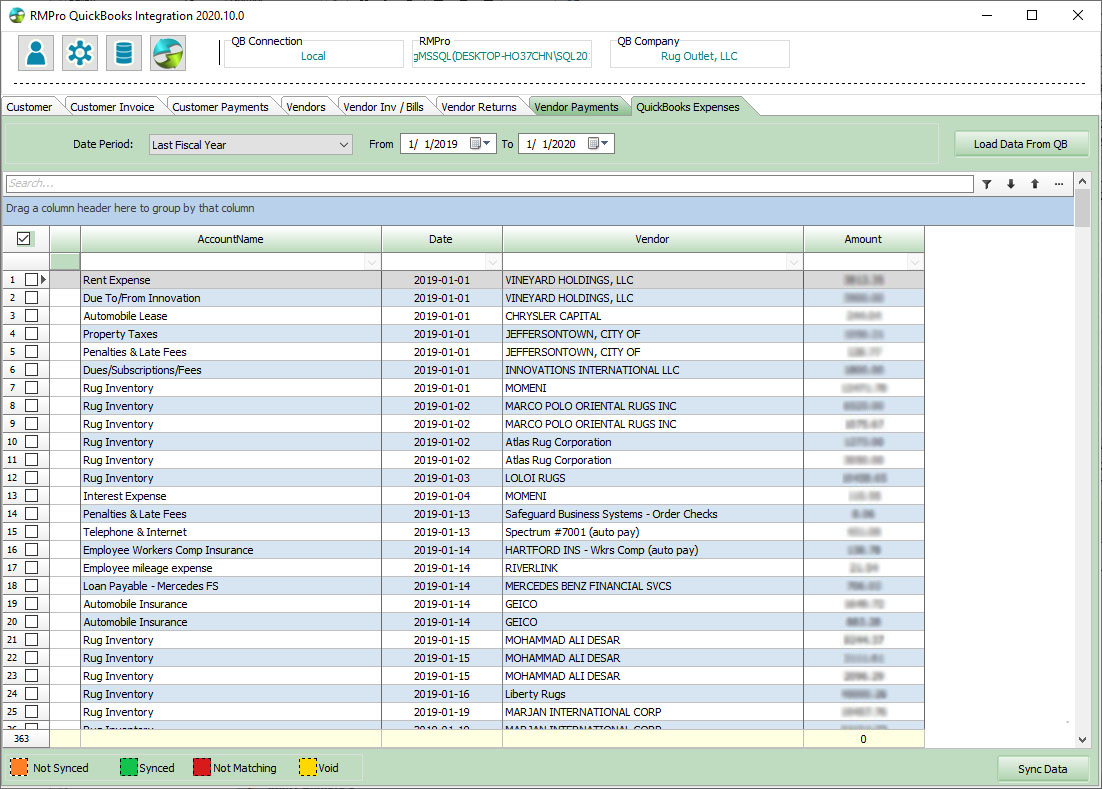Click into the grid Search field
The width and height of the screenshot is (1103, 789).
(490, 184)
